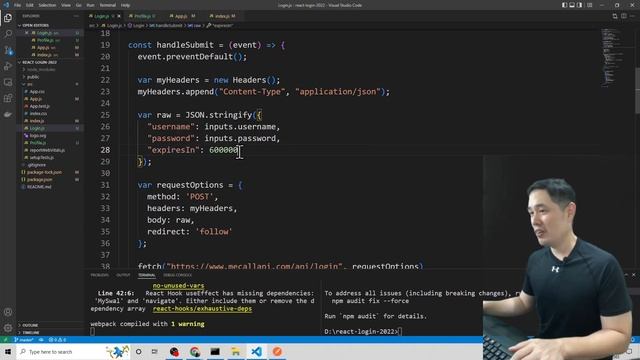
Task: Click the errors and warnings status item
Action: (57, 340)
